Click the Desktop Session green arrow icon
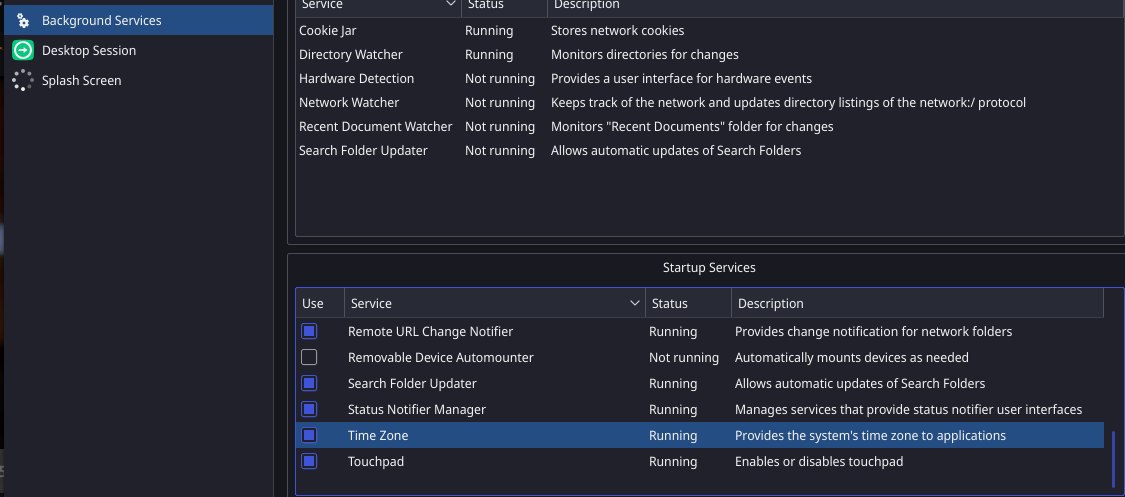This screenshot has width=1125, height=497. [23, 50]
